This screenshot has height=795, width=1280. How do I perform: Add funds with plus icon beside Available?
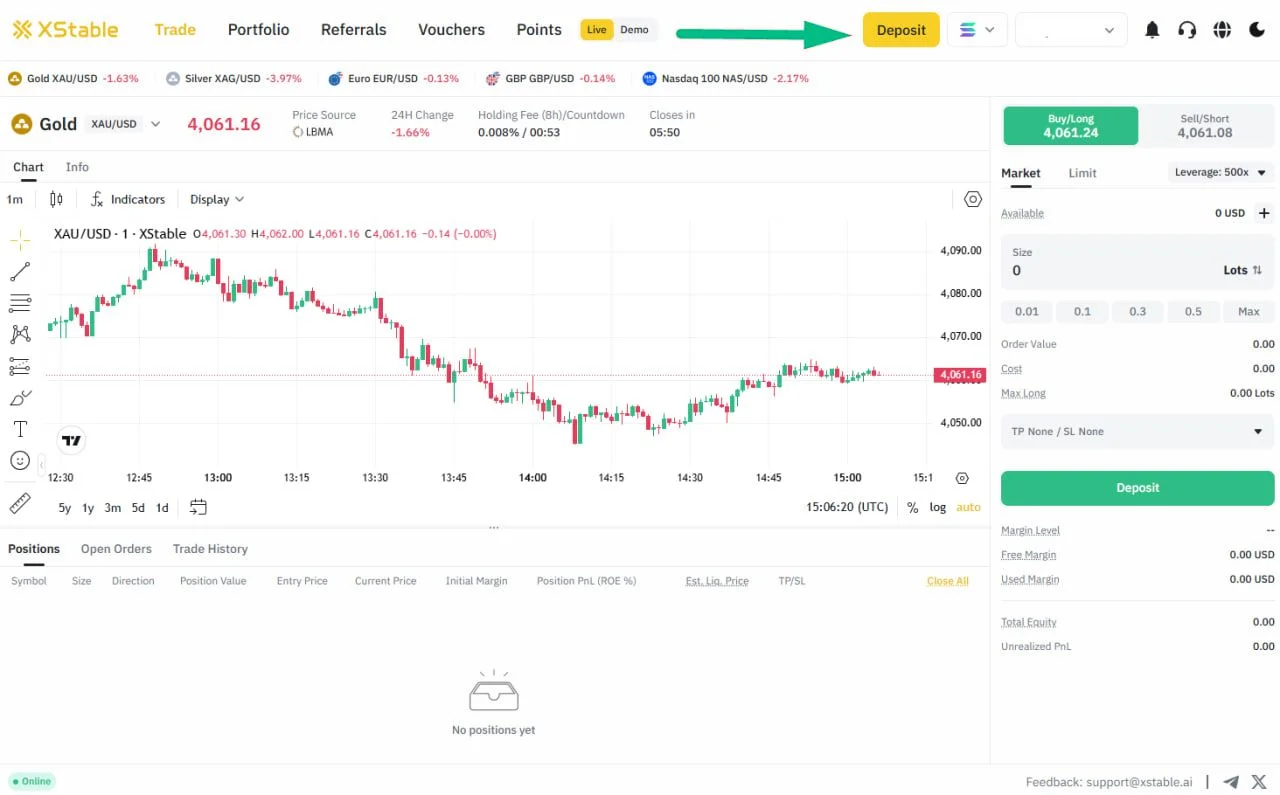tap(1264, 213)
